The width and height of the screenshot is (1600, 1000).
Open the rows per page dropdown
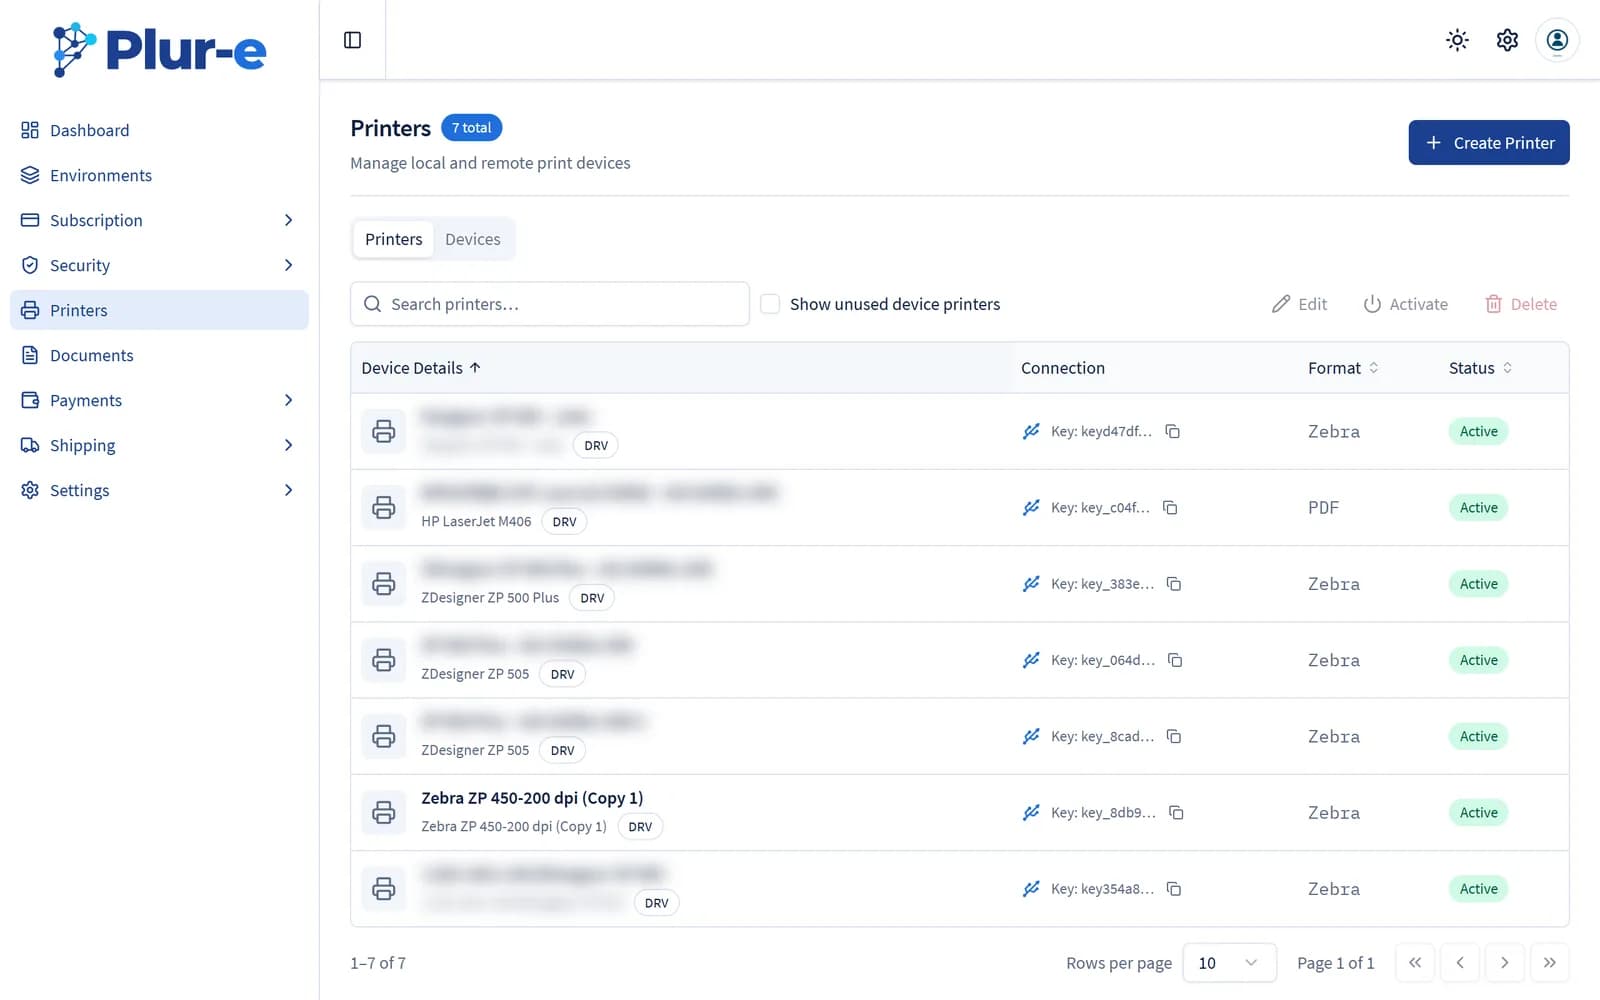(1229, 963)
